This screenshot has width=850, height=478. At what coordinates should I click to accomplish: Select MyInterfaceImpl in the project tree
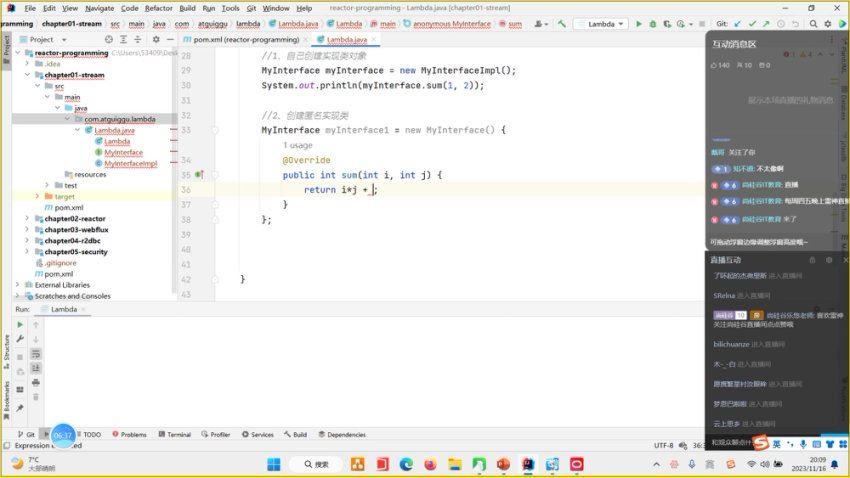[131, 164]
